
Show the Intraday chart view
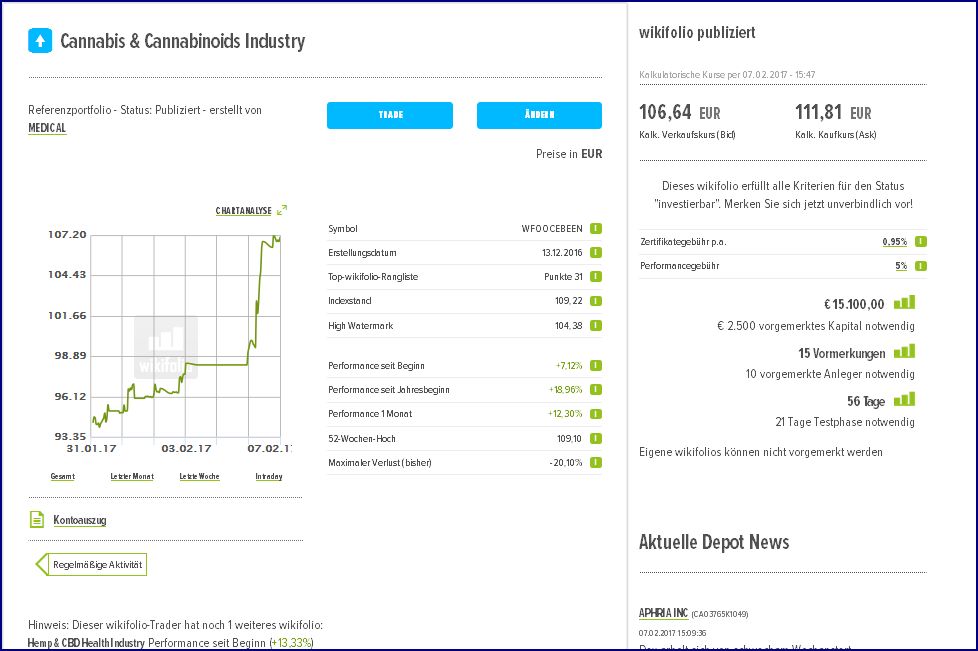[x=268, y=476]
